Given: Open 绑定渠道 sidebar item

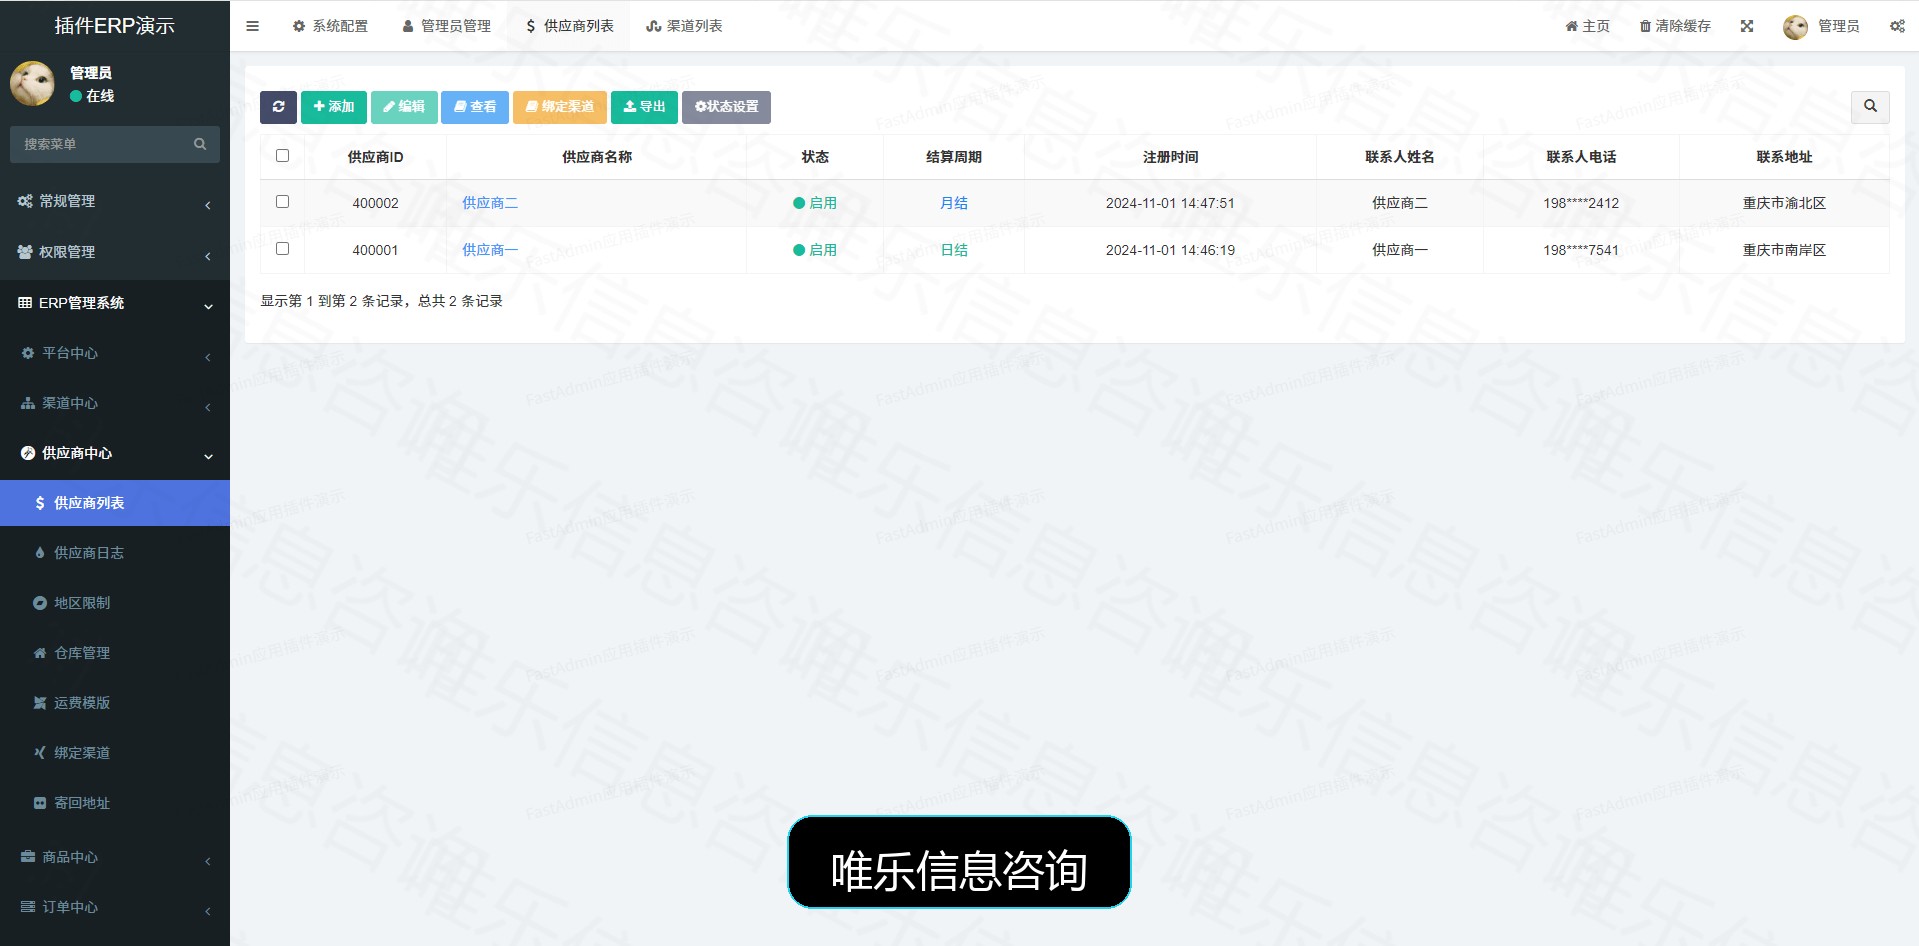Looking at the screenshot, I should [115, 753].
